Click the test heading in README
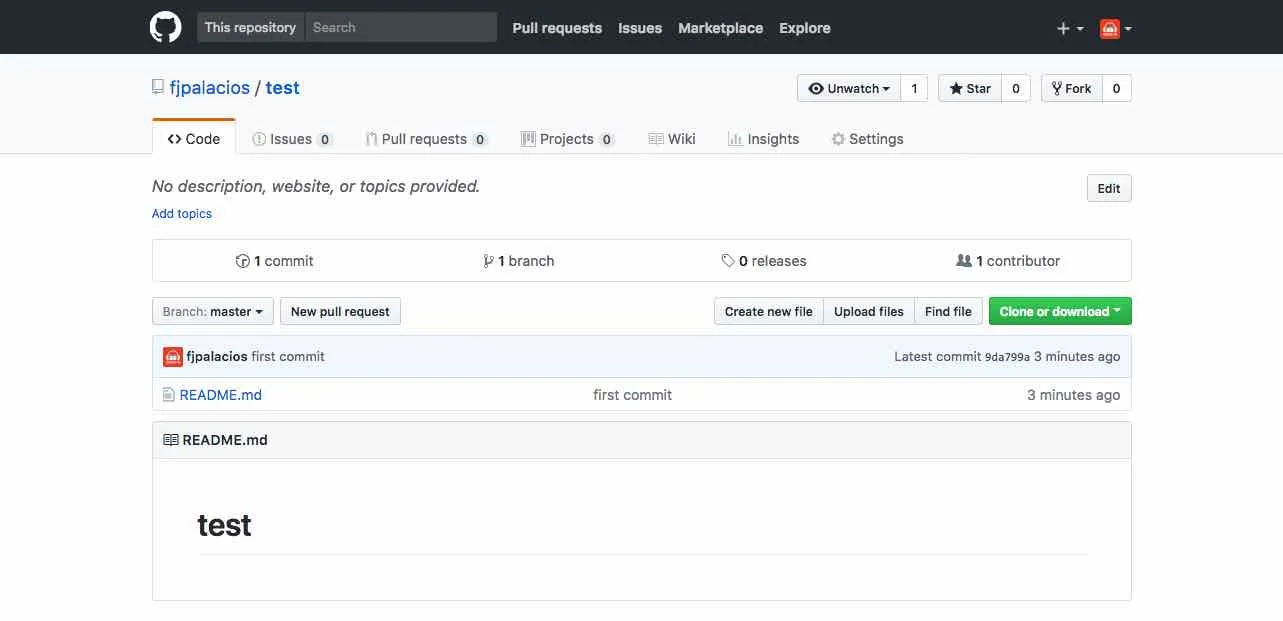The width and height of the screenshot is (1283, 621). click(224, 525)
